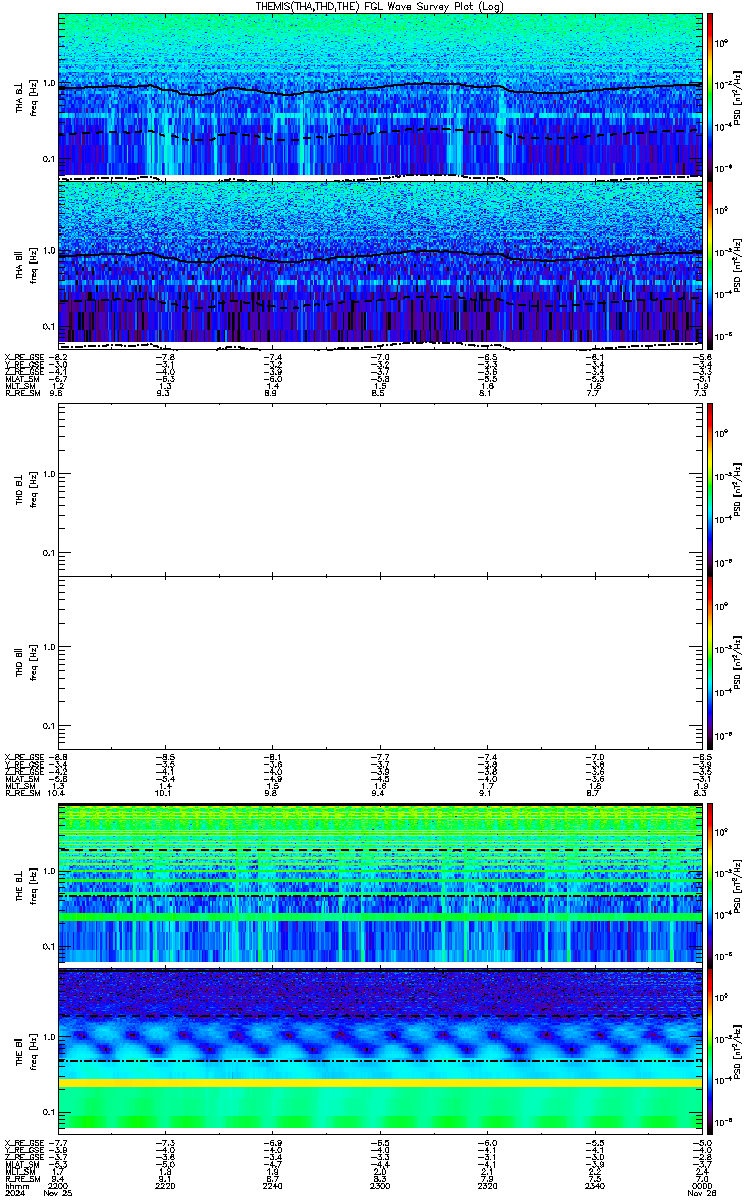Click the FGL Wave Survey Plot title
The image size is (750, 1200).
380,6
